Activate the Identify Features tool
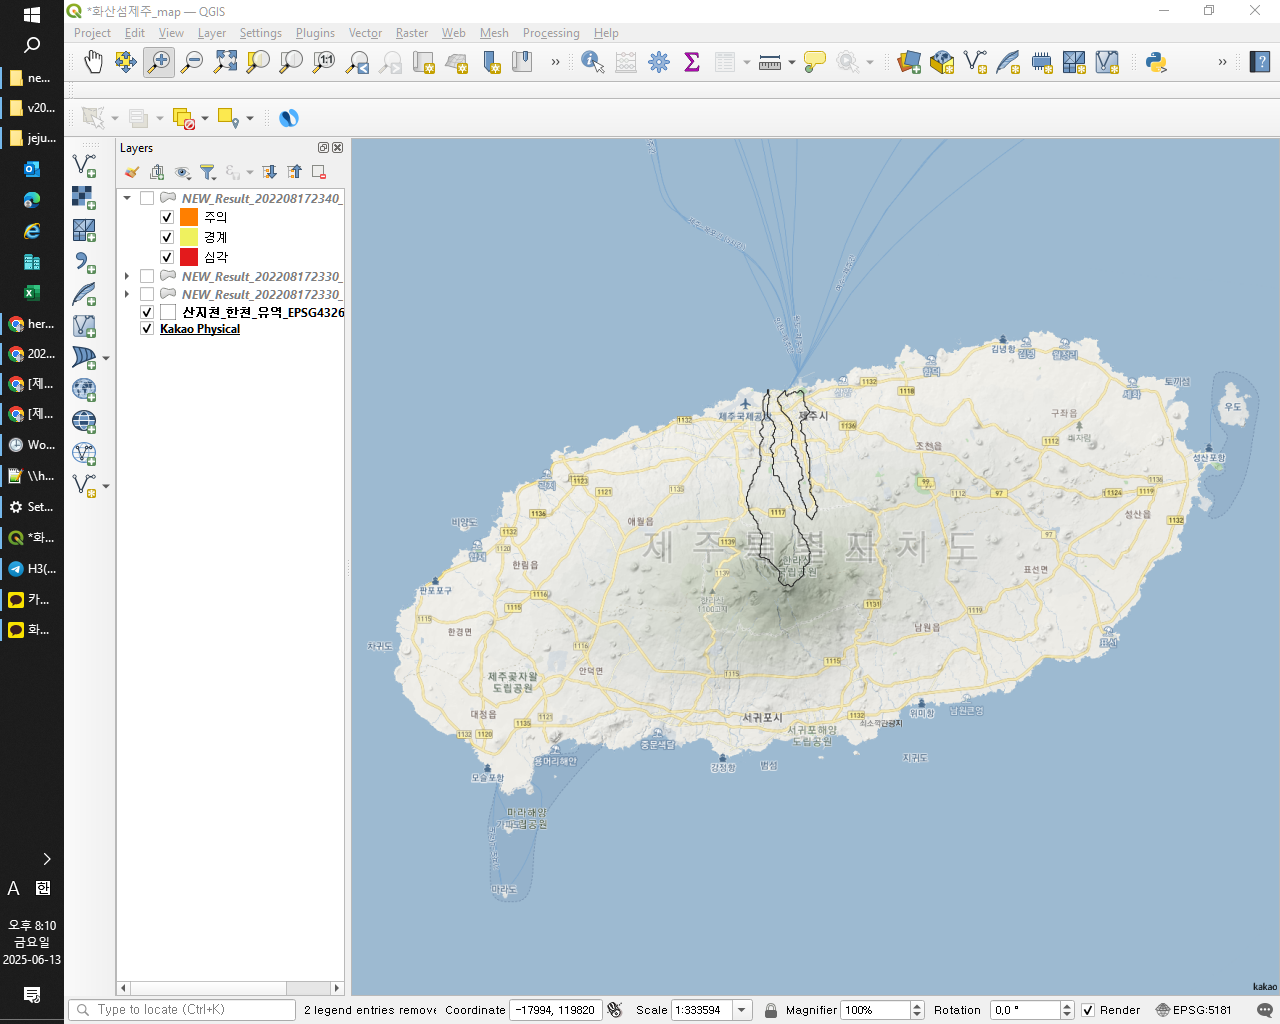The height and width of the screenshot is (1024, 1280). (592, 62)
